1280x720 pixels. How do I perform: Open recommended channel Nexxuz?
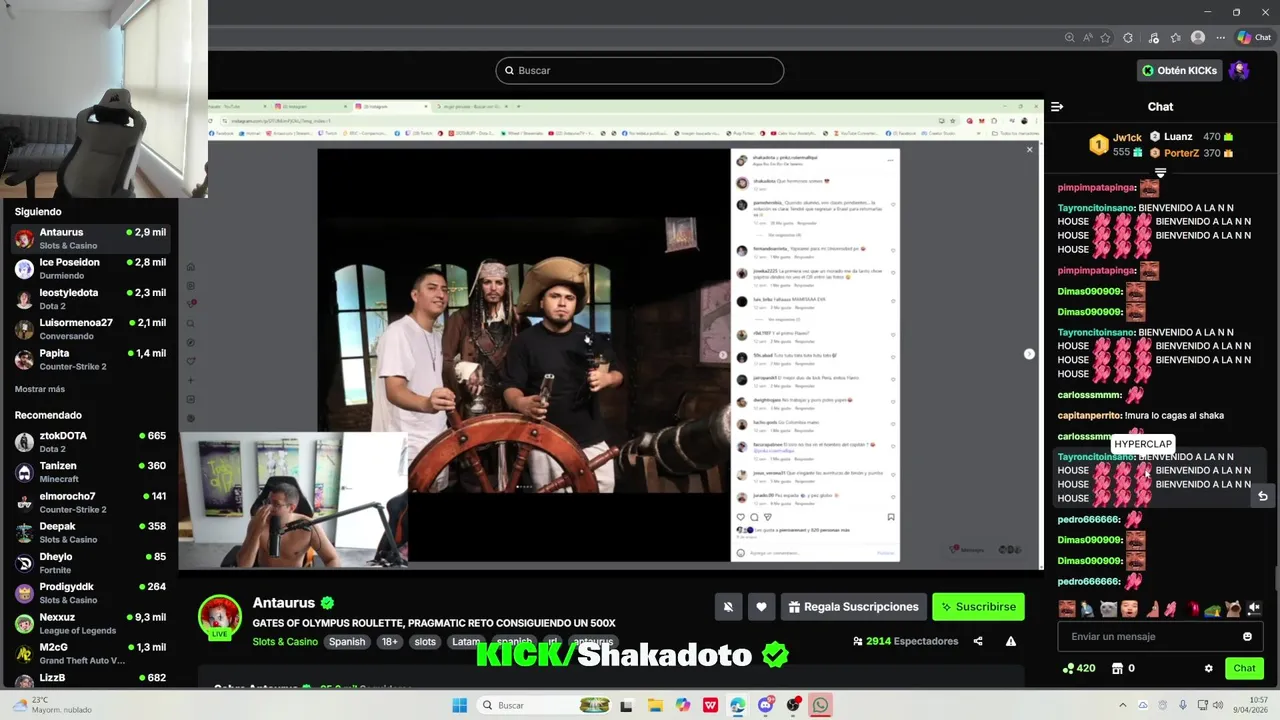[x=90, y=623]
